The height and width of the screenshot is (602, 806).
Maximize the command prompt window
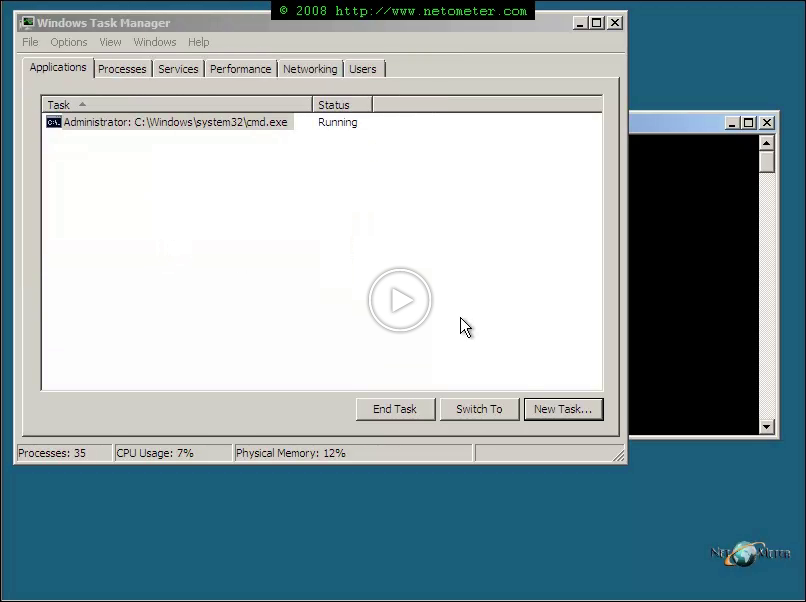click(749, 122)
